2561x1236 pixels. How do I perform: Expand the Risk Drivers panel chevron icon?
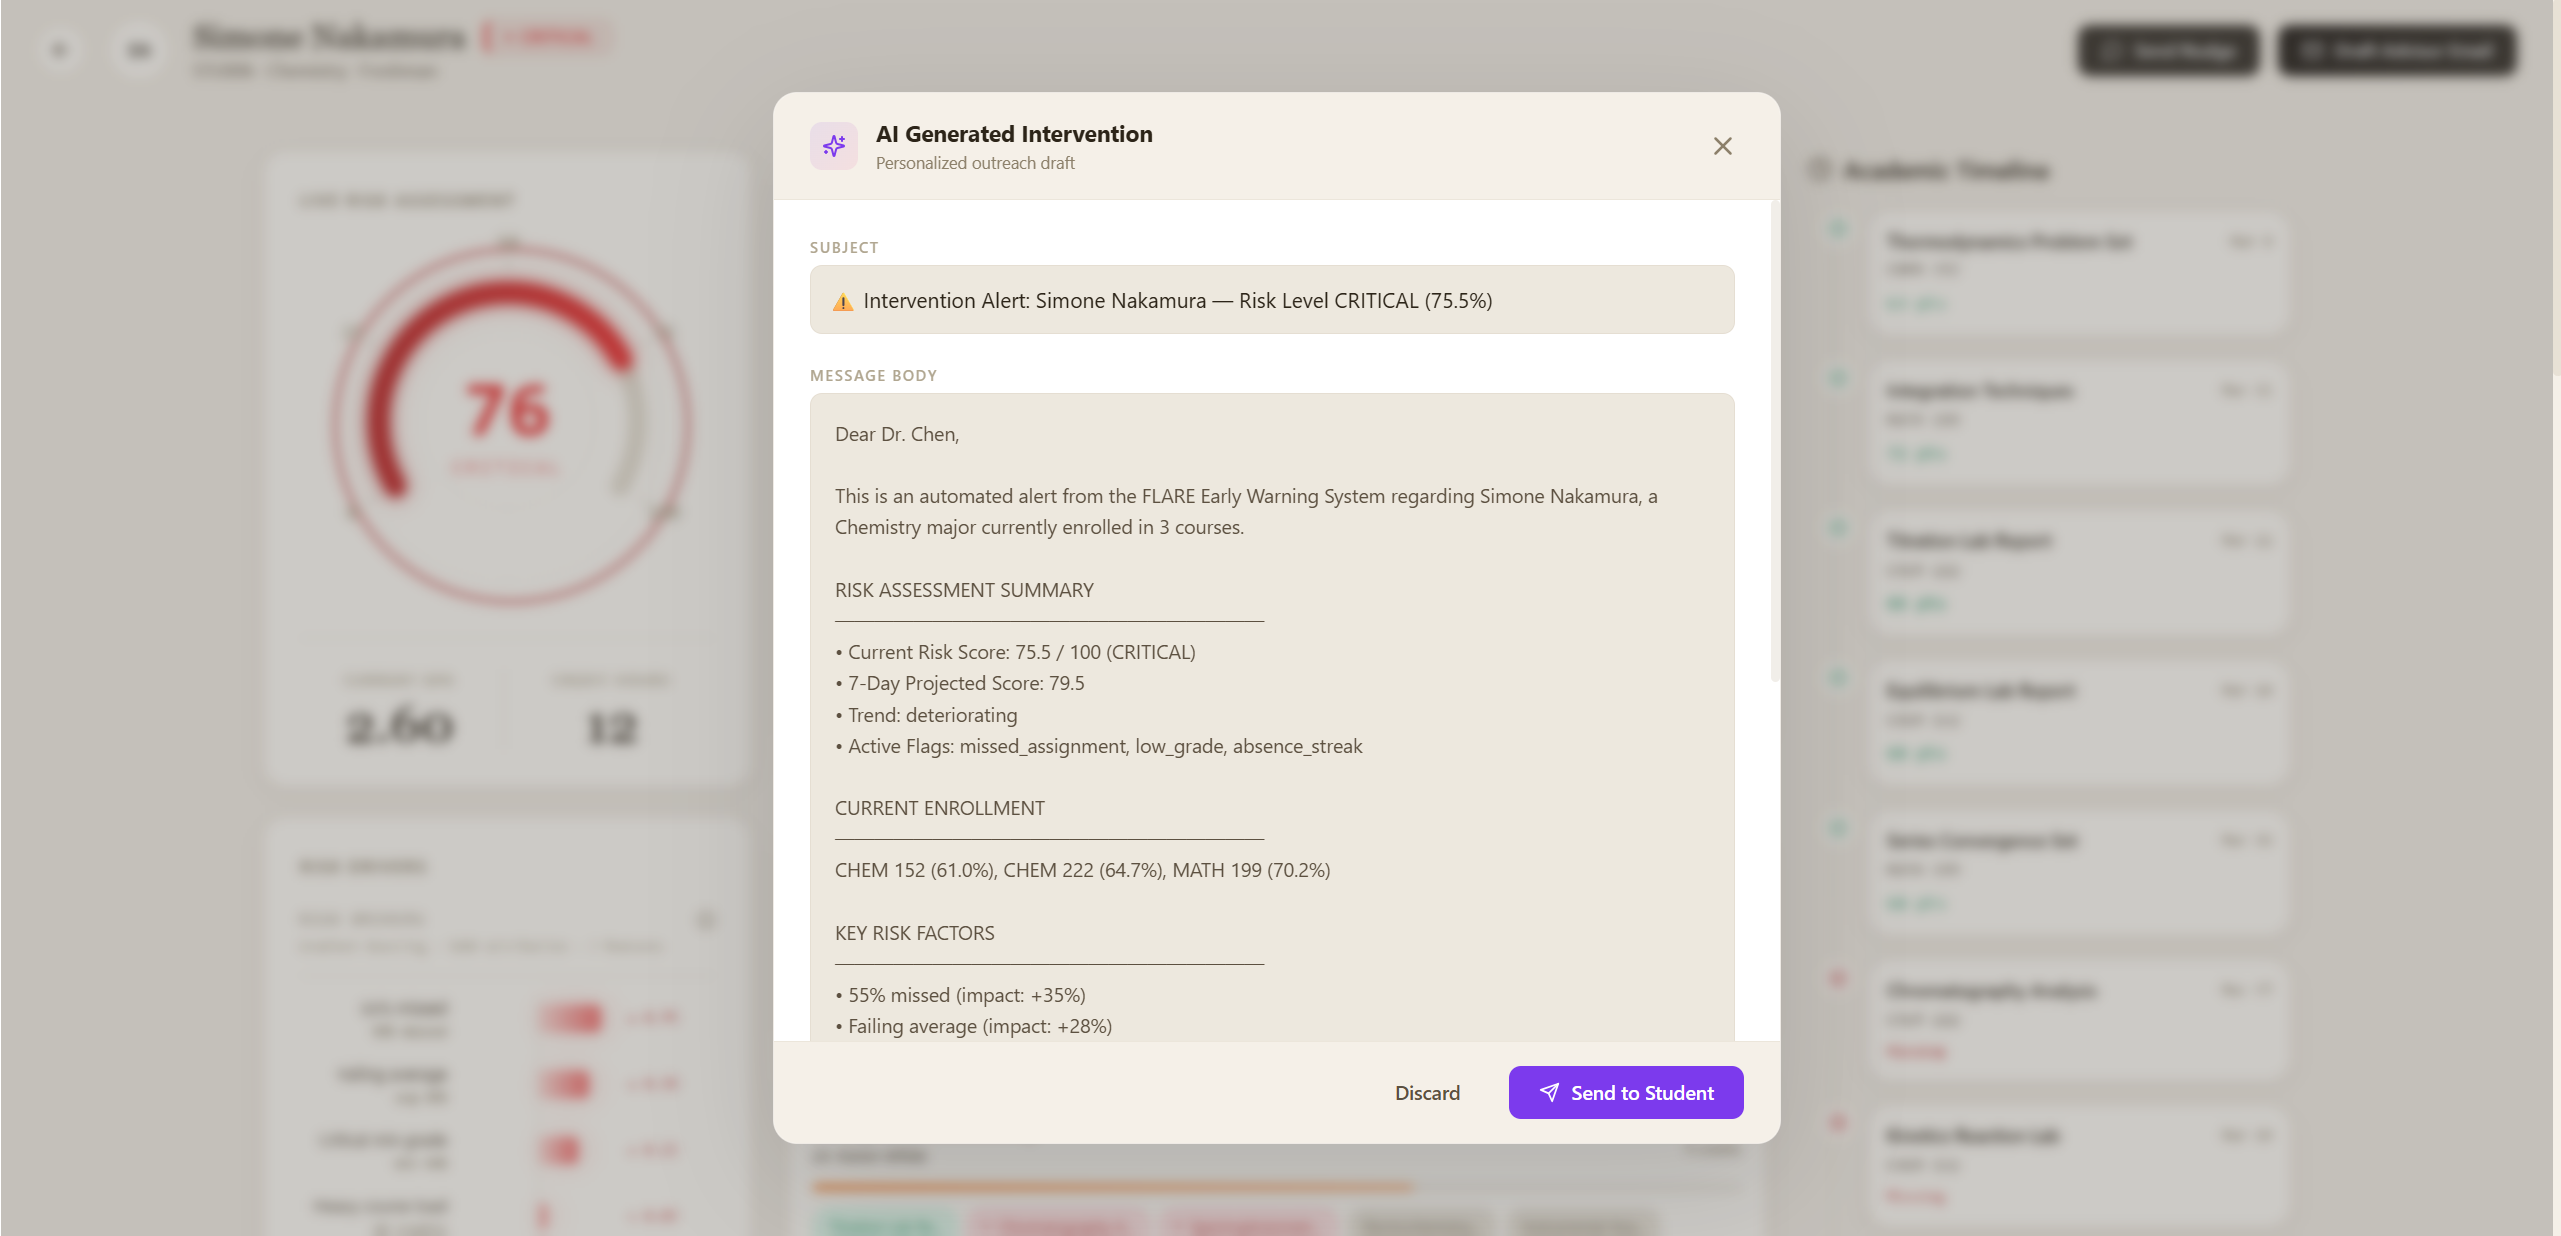(706, 920)
